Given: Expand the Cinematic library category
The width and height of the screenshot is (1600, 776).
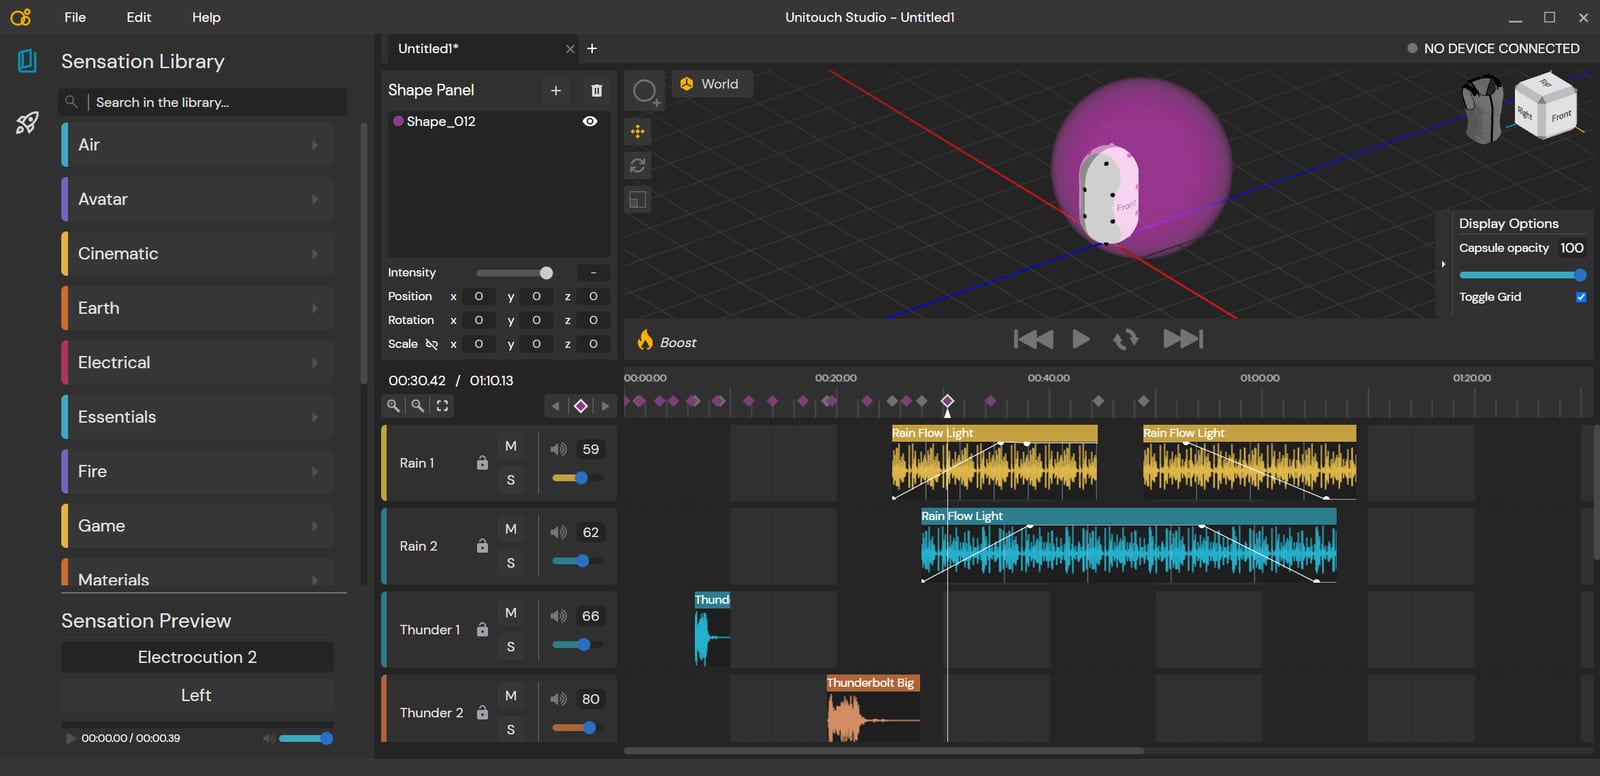Looking at the screenshot, I should tap(197, 254).
